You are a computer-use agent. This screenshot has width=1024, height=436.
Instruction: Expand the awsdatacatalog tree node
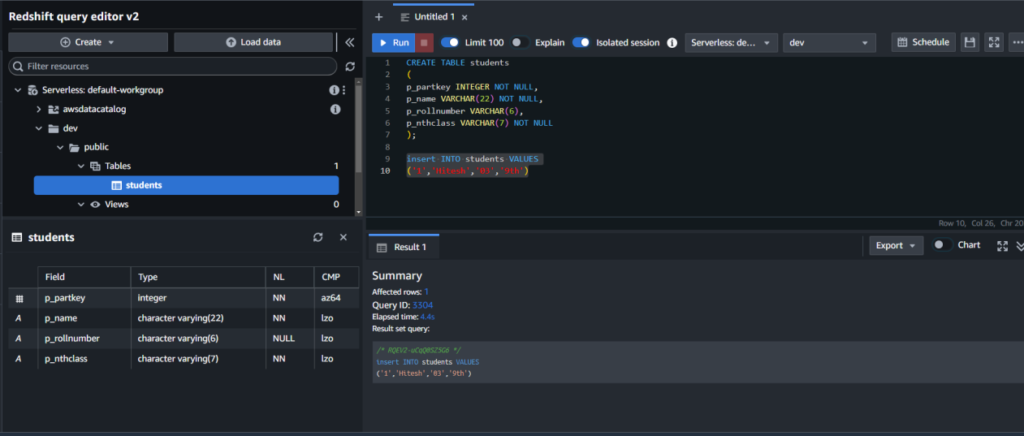click(x=39, y=109)
